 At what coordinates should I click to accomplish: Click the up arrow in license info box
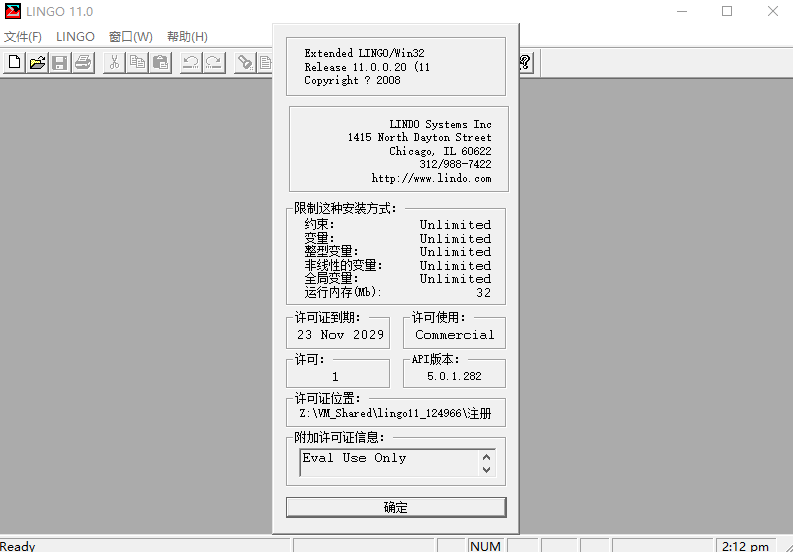click(x=487, y=457)
